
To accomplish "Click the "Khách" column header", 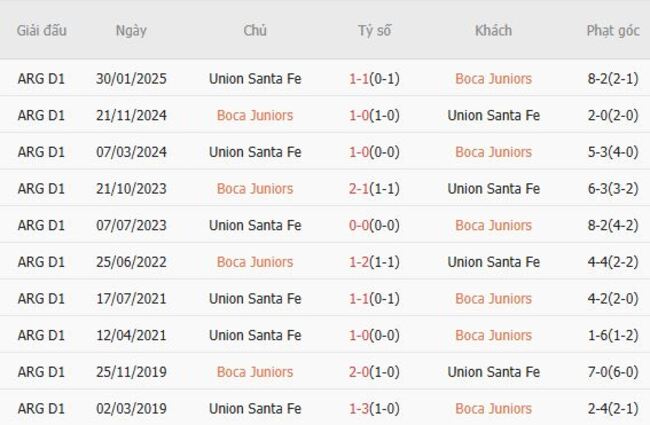I will coord(493,30).
